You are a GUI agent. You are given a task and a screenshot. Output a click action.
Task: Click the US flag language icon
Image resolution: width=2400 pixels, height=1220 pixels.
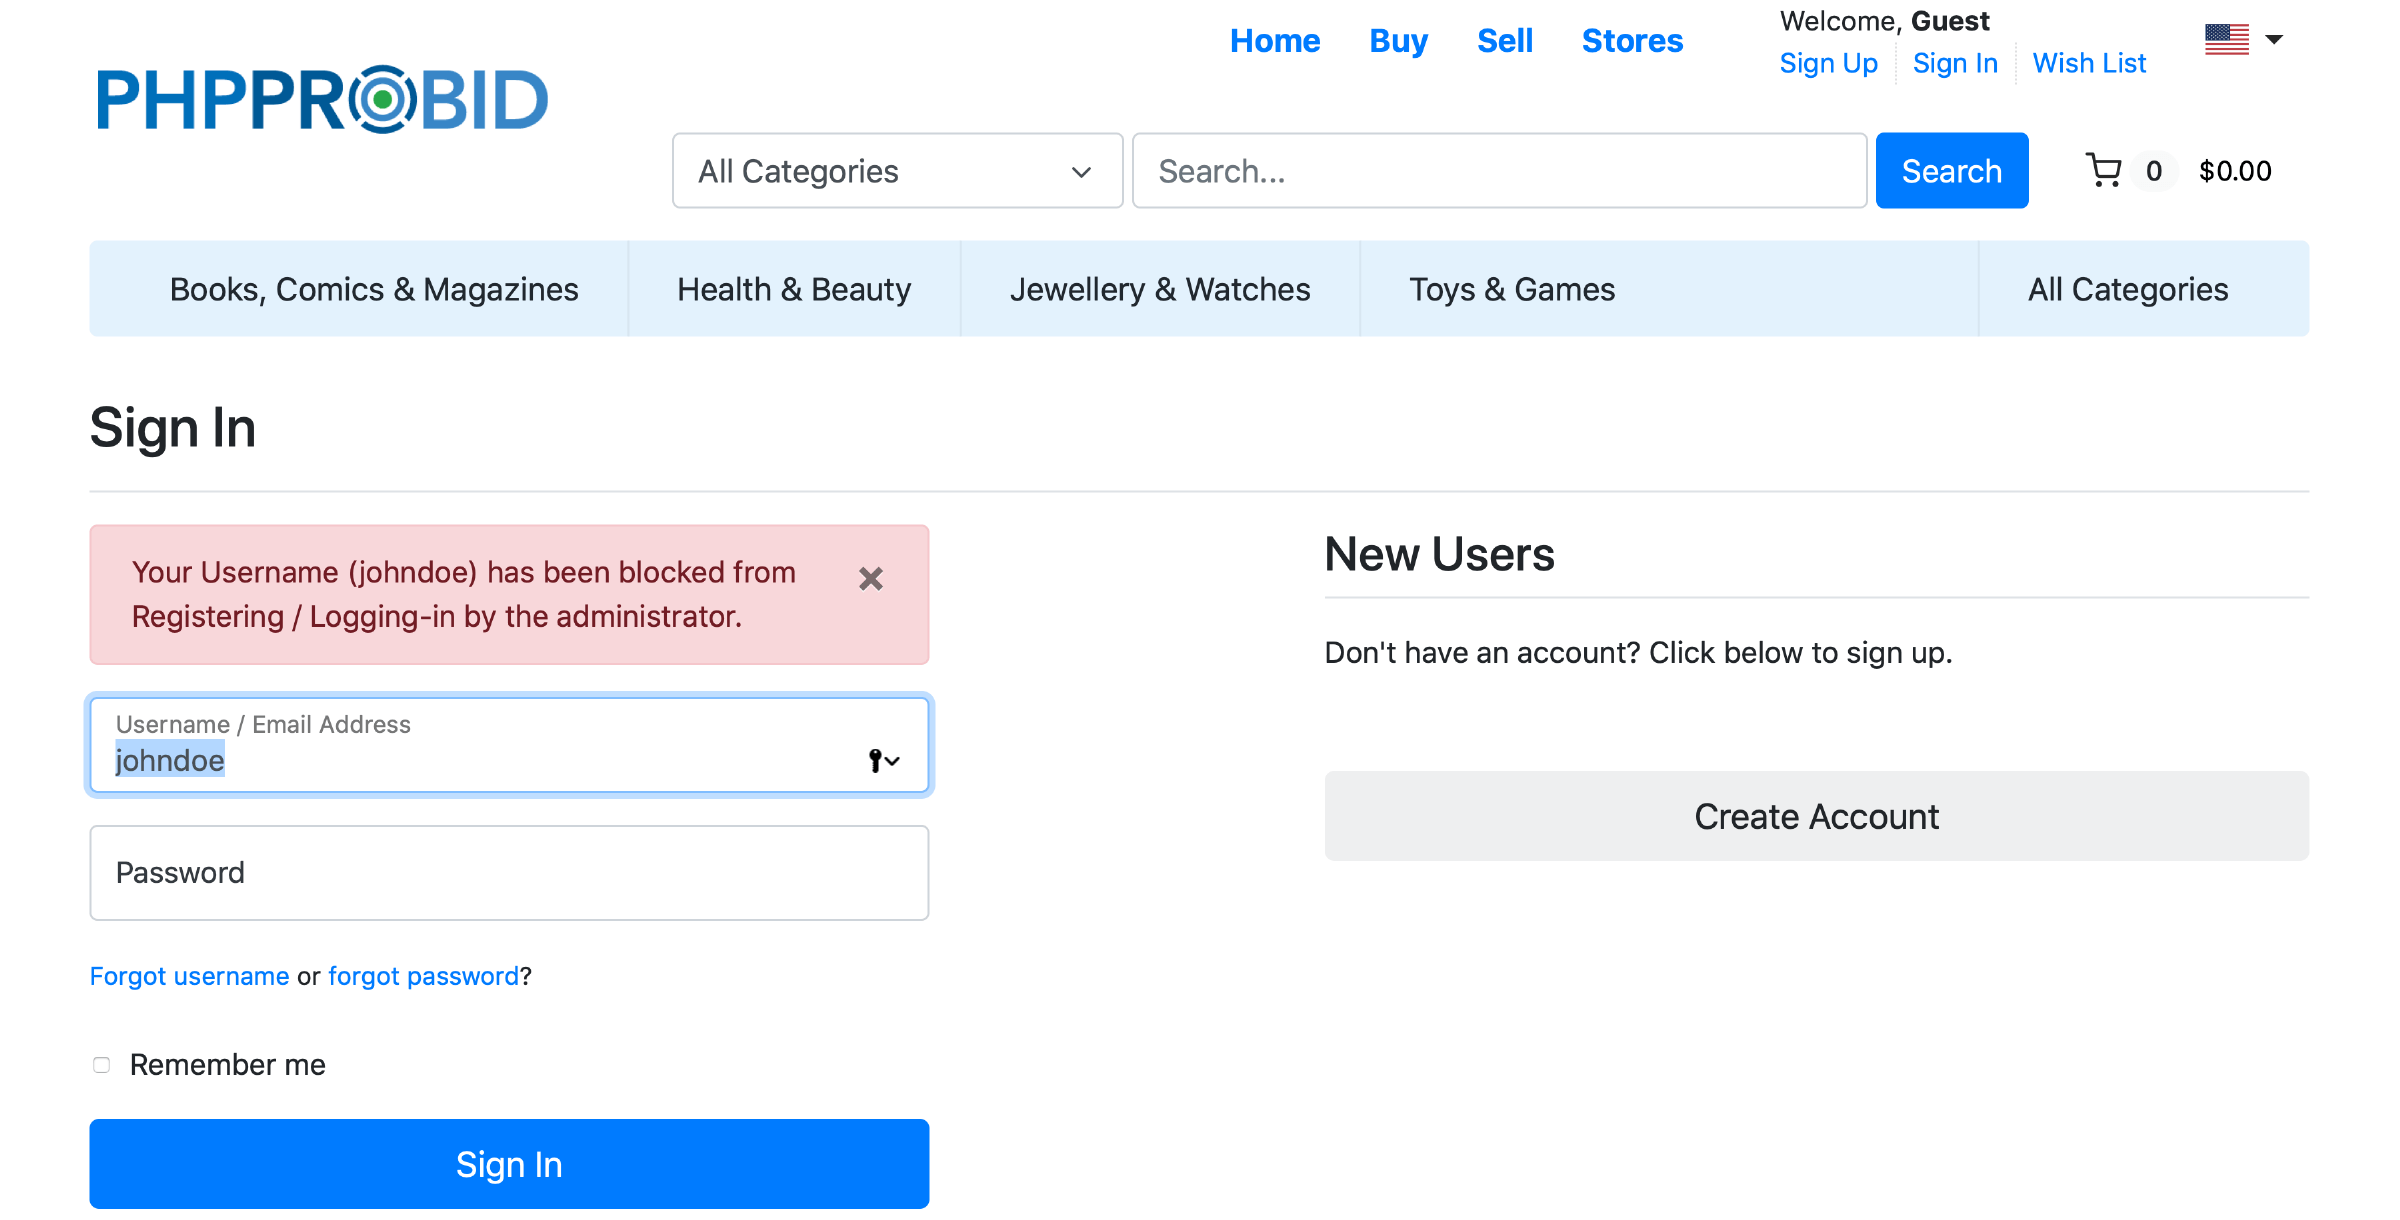2226,40
